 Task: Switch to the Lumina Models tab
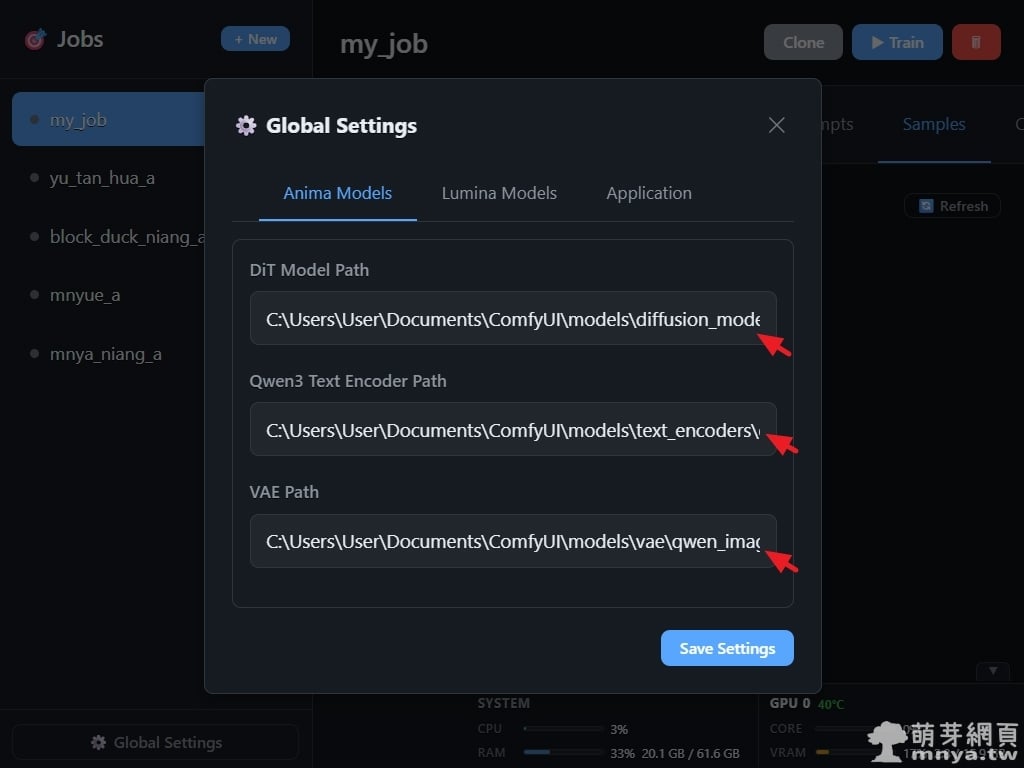499,193
